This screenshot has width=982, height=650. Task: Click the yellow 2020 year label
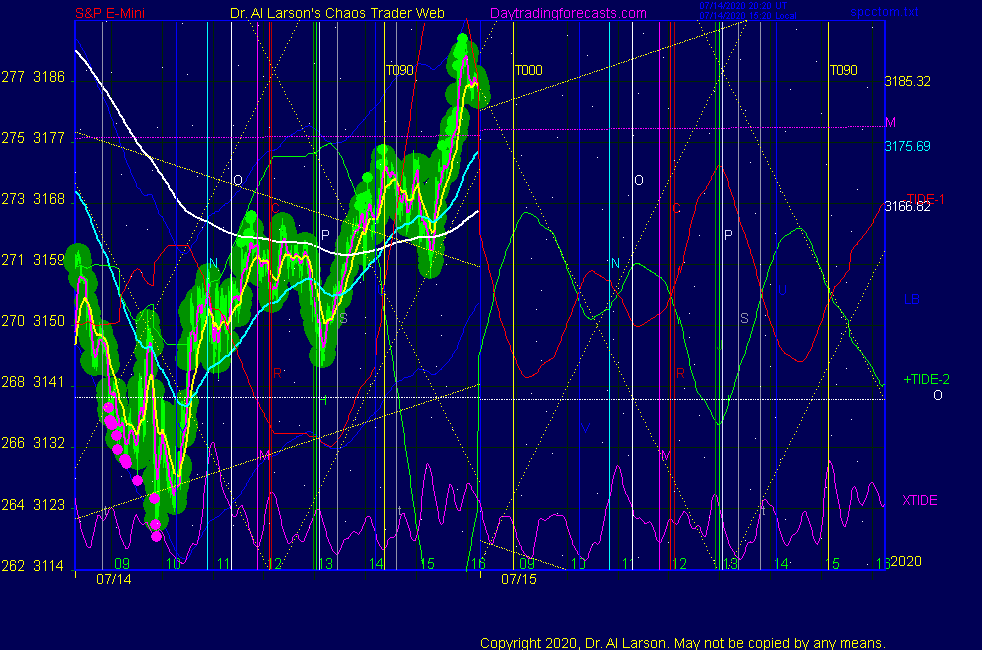point(906,563)
